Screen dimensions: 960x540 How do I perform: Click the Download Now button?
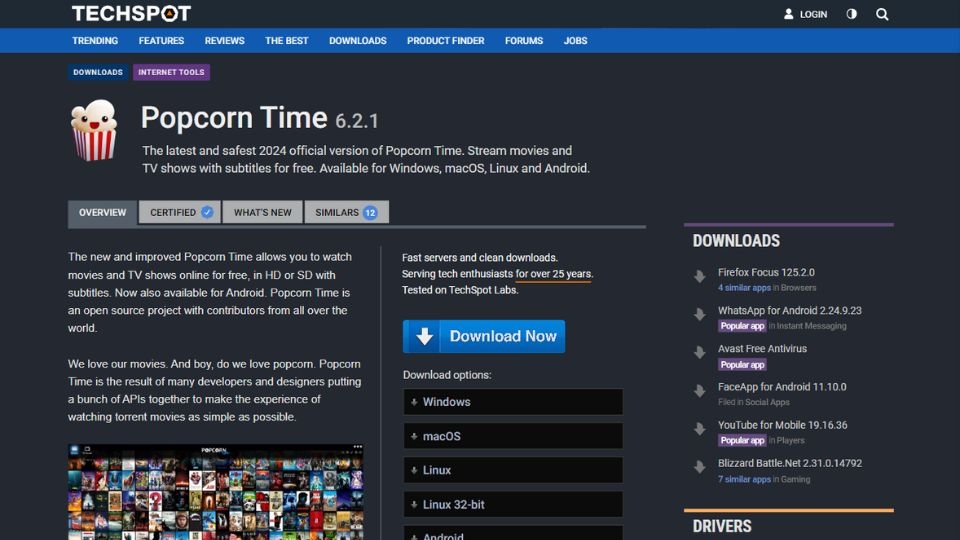484,336
